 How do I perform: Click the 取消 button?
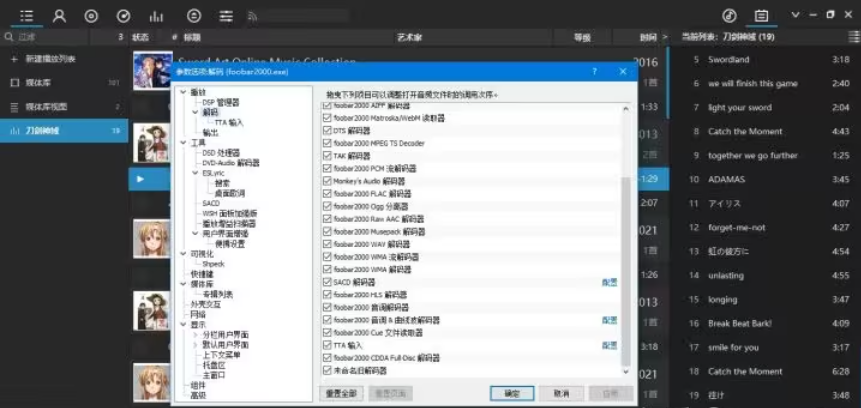[x=561, y=393]
